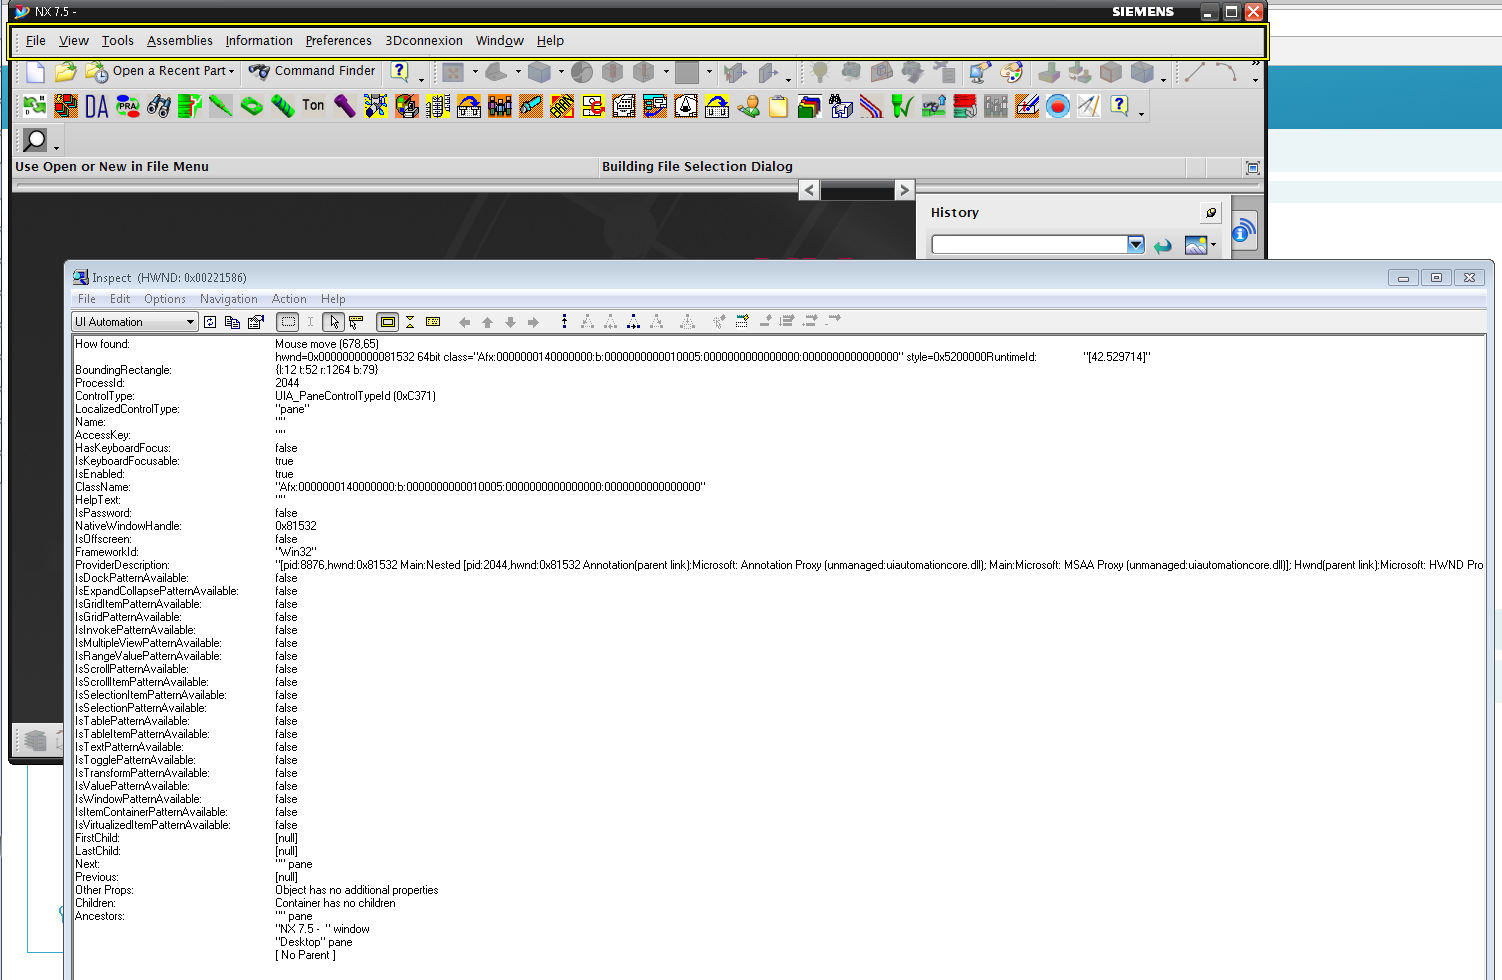The width and height of the screenshot is (1502, 980).
Task: Click the line sketch tool icon
Action: click(1193, 72)
